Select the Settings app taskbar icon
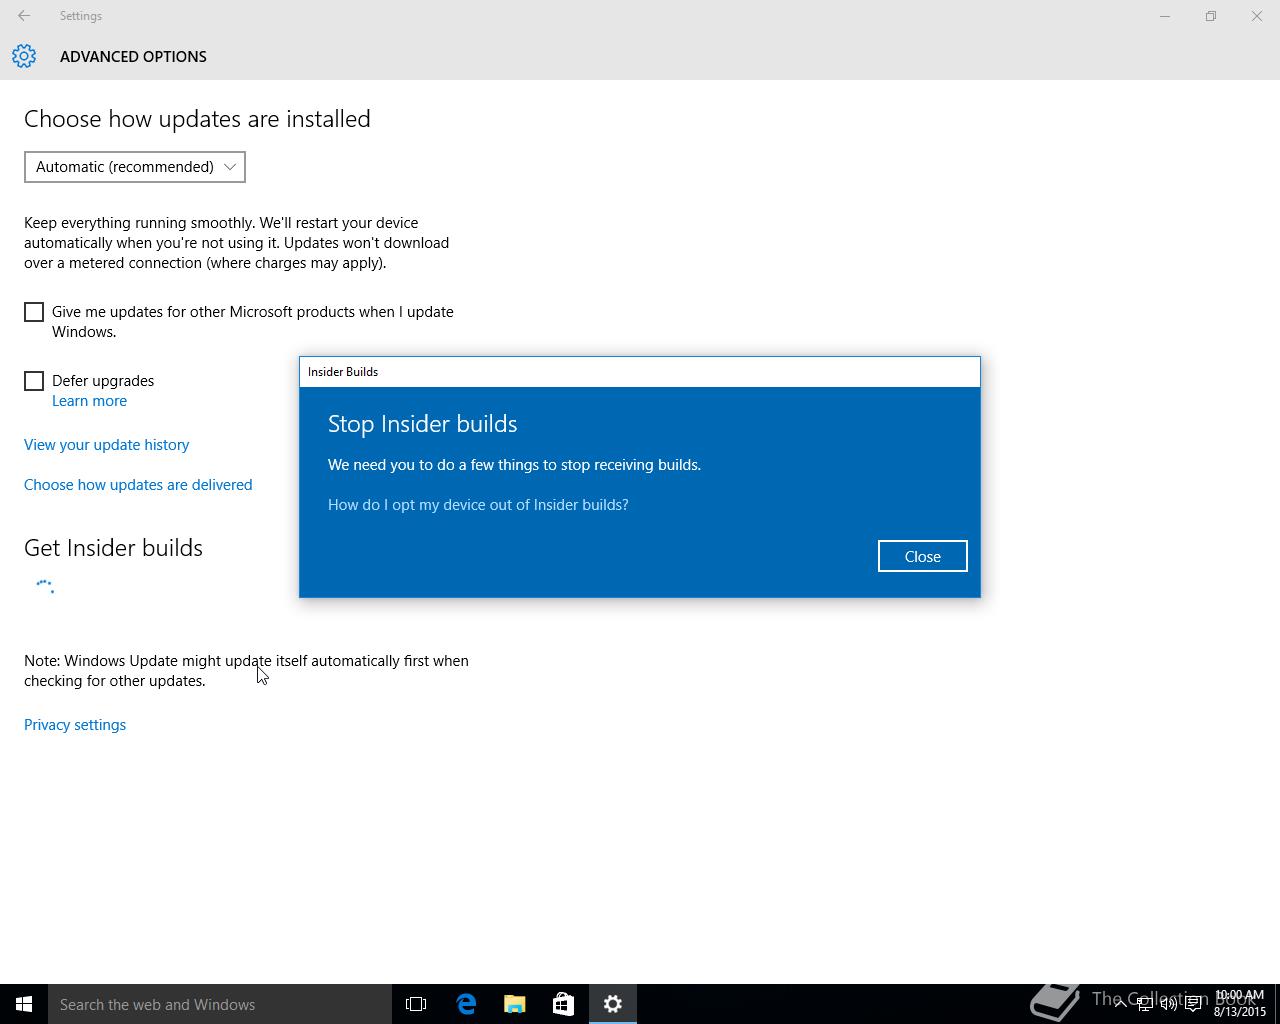 613,1004
